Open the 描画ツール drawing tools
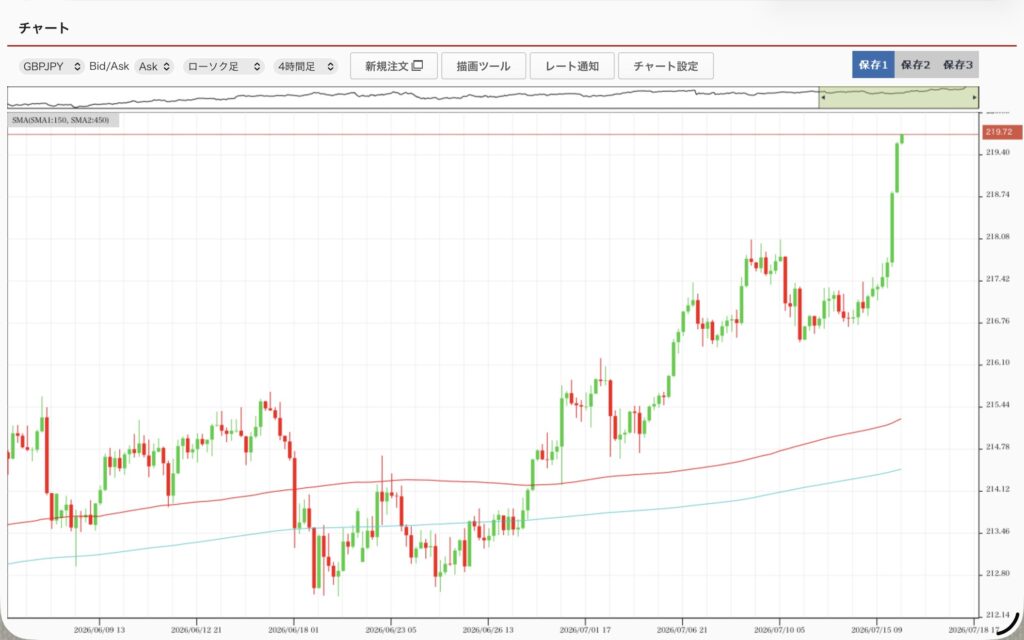Viewport: 1024px width, 640px height. coord(483,66)
